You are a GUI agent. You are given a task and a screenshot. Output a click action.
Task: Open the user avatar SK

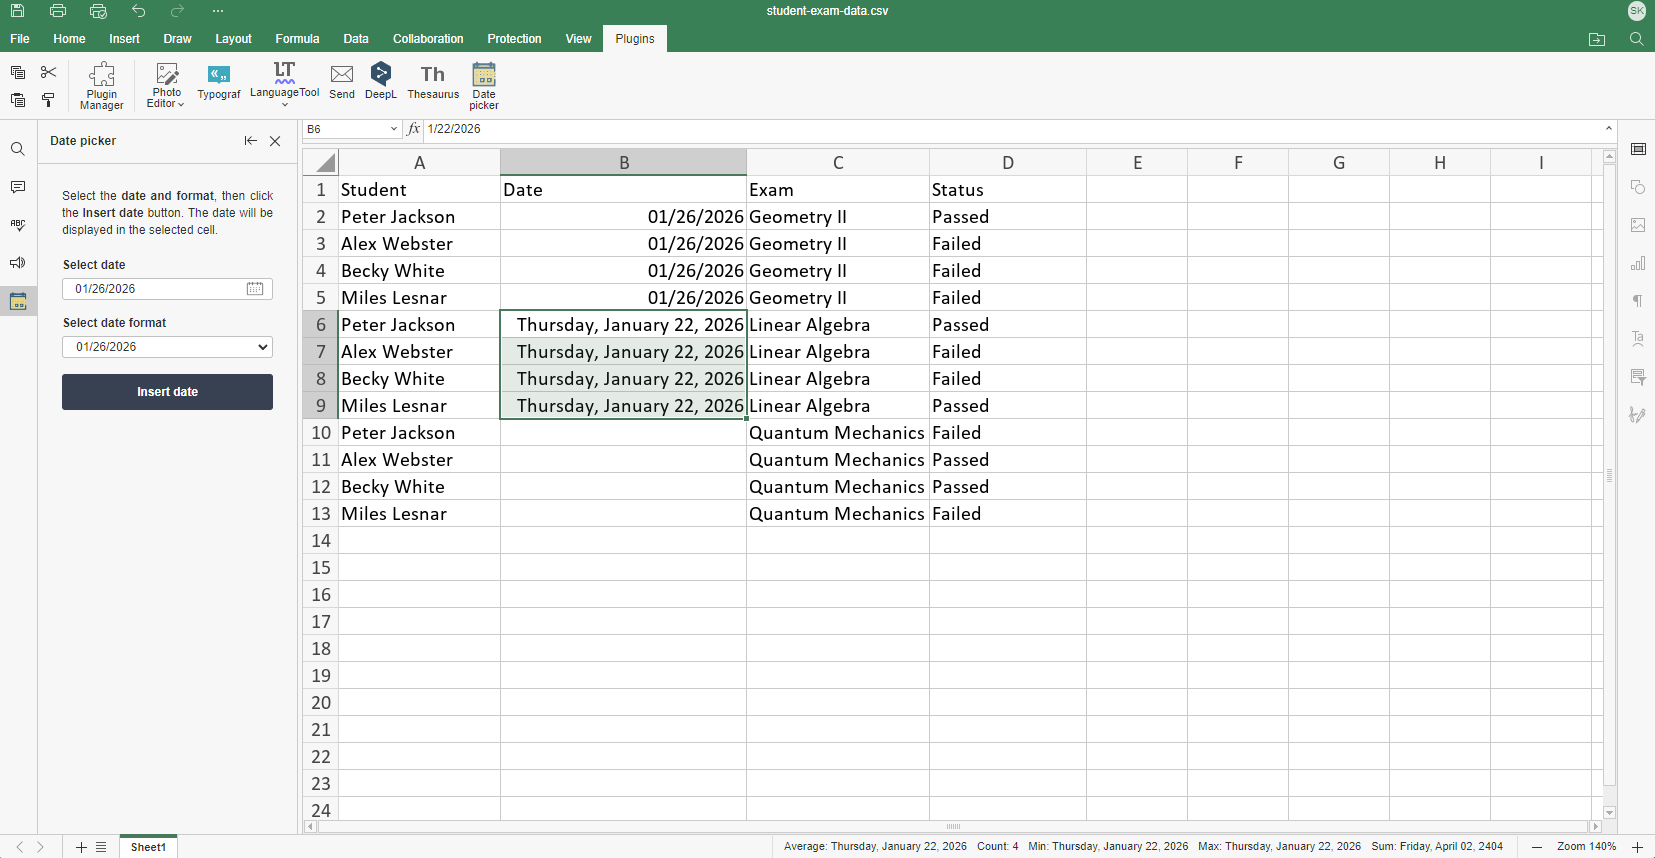pos(1637,11)
